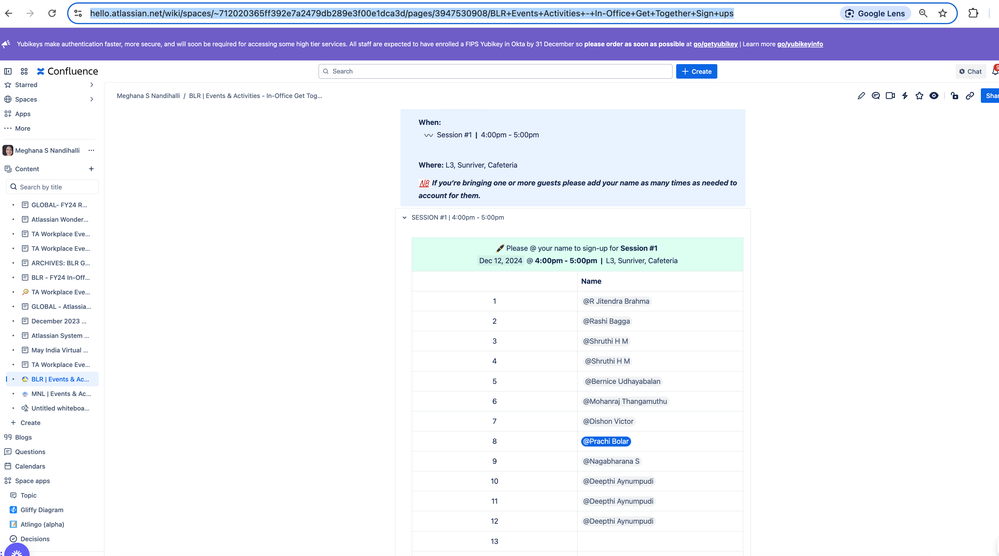Toggle the watch page eye icon

point(934,96)
